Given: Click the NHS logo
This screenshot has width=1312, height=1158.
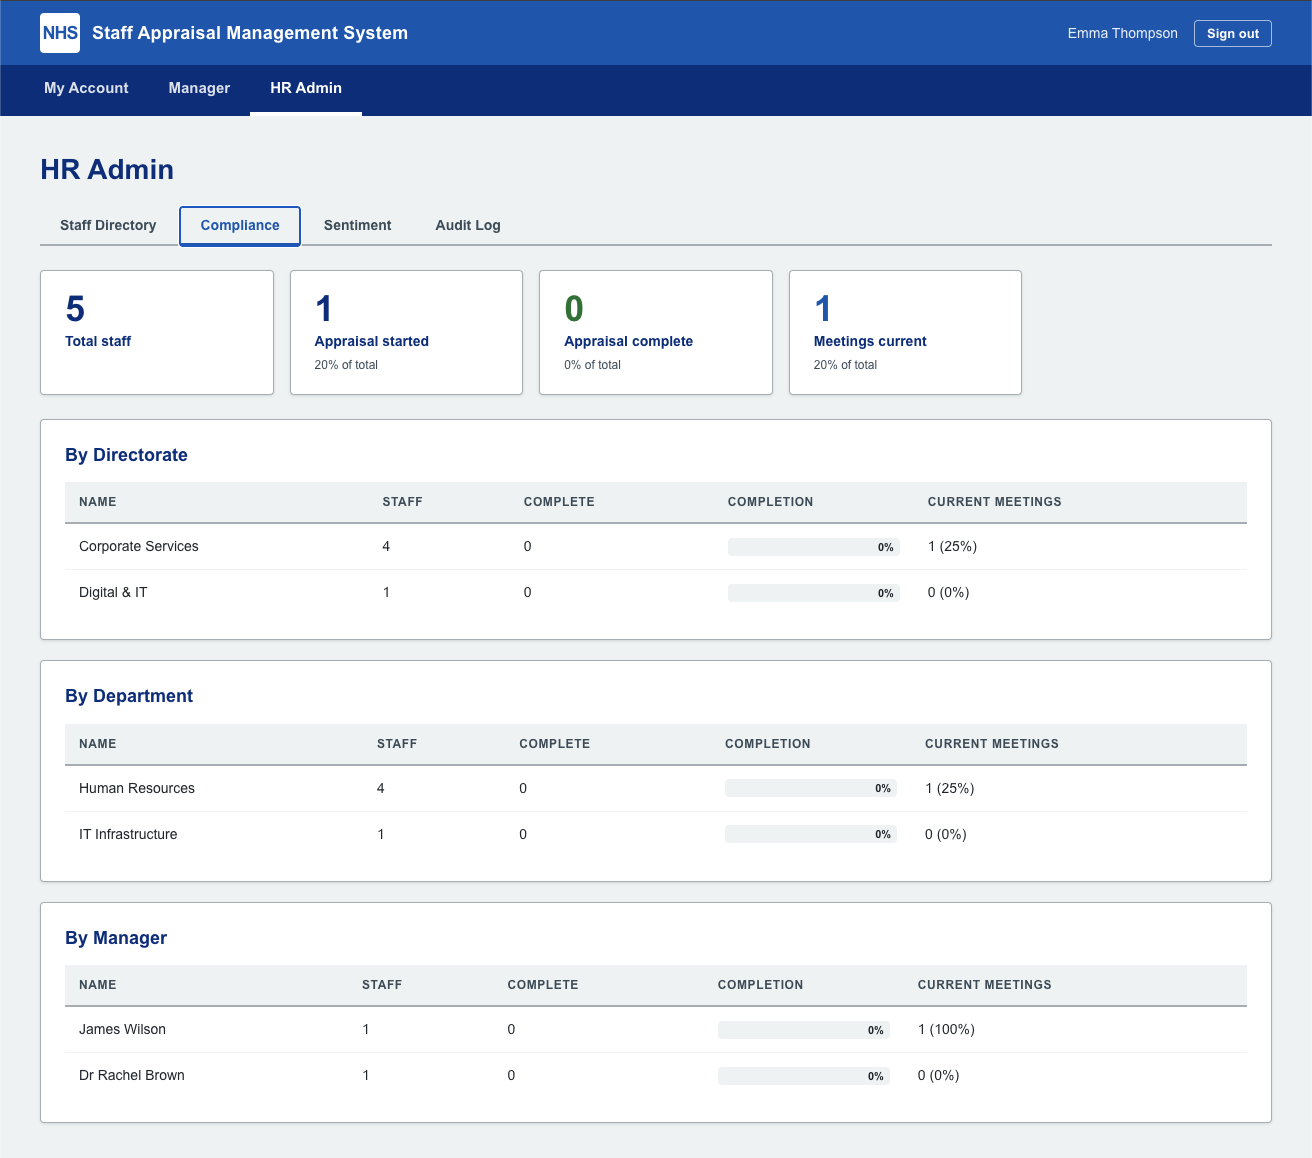Looking at the screenshot, I should (59, 33).
